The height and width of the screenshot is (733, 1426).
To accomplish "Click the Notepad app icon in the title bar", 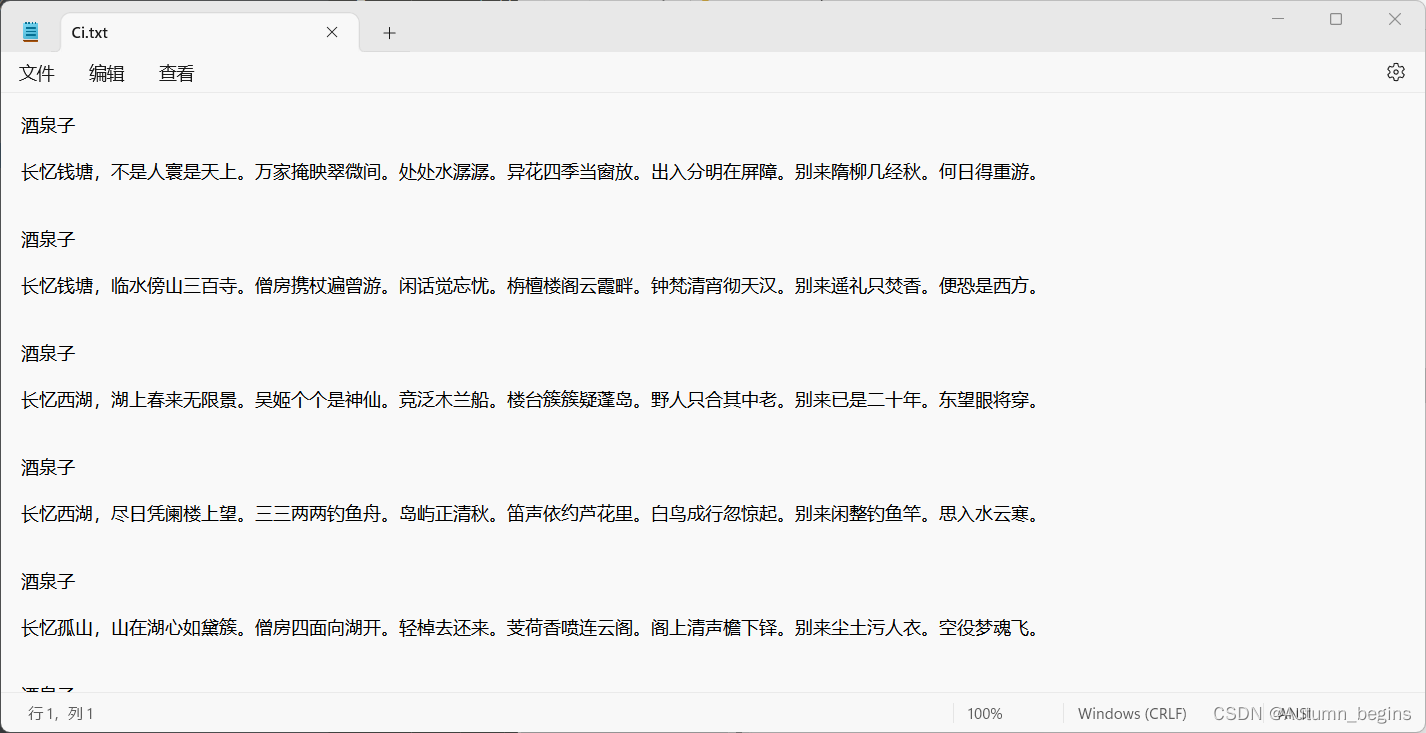I will [31, 32].
